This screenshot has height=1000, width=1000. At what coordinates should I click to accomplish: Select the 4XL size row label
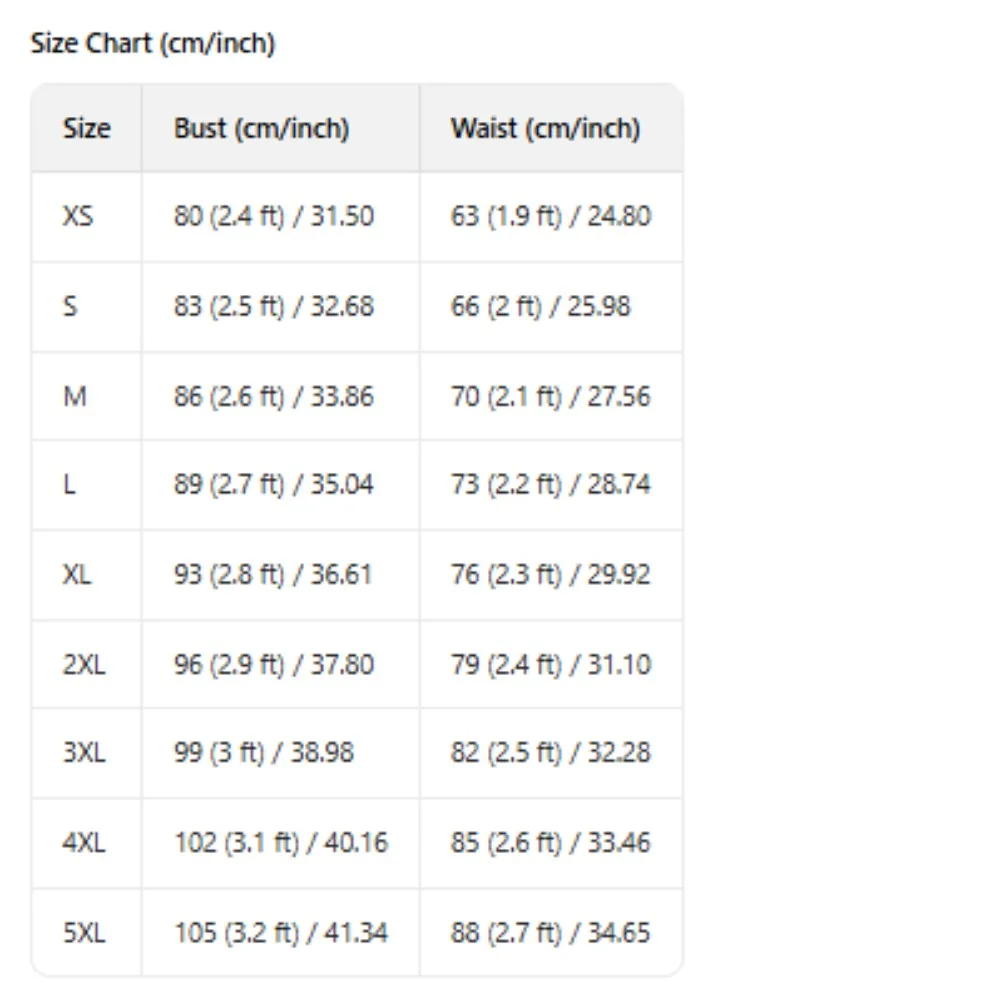[x=84, y=843]
